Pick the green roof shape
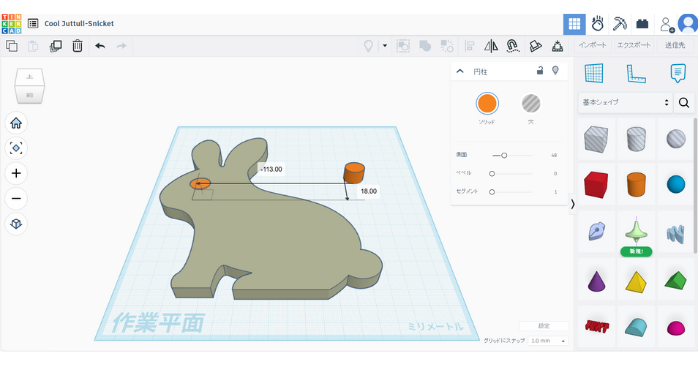698x365 pixels. (676, 280)
